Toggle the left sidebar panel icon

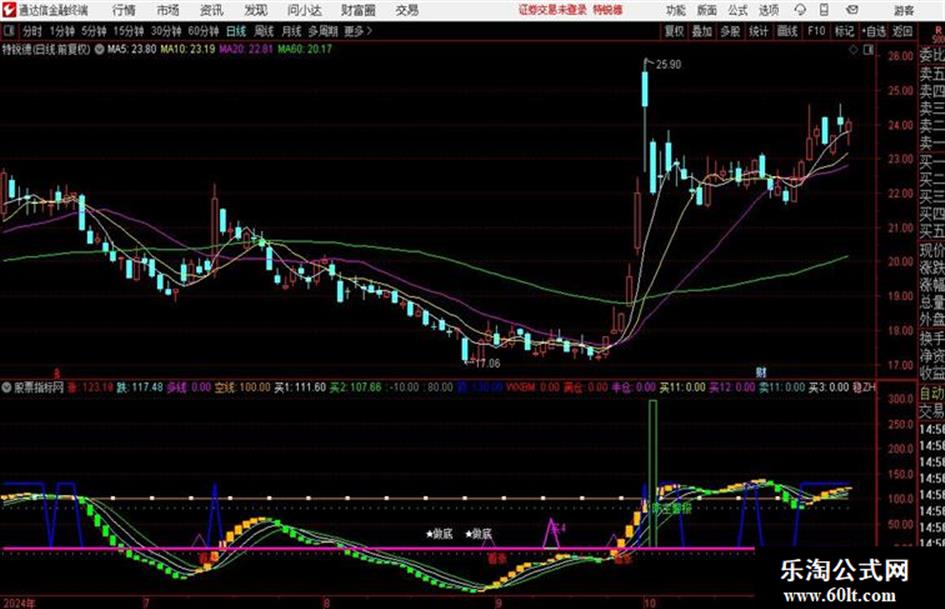9,31
